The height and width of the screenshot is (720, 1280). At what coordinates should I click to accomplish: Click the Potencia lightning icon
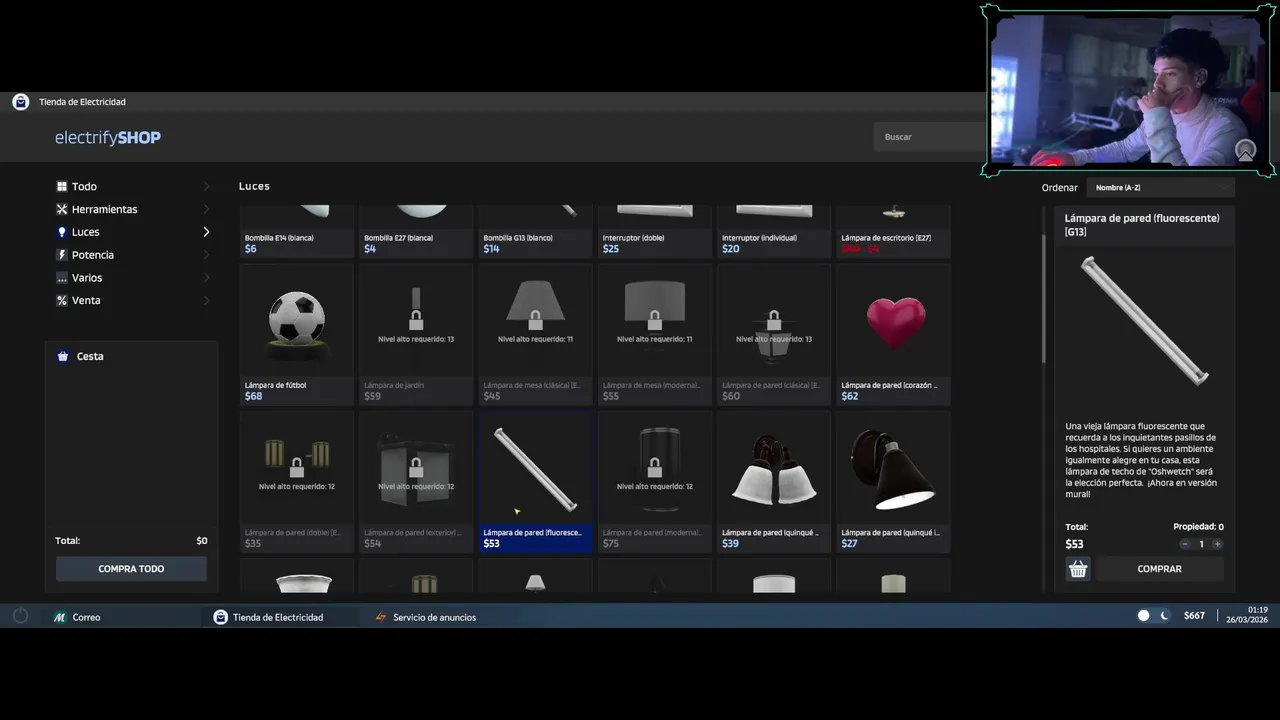tap(62, 255)
